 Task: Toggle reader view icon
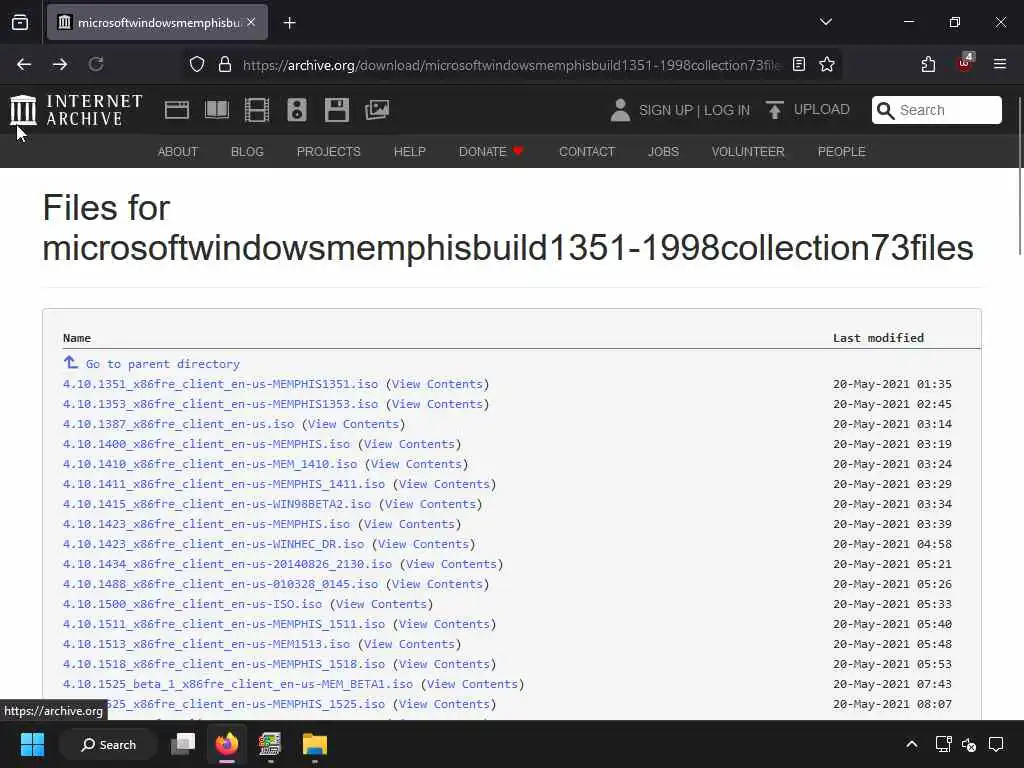(799, 64)
